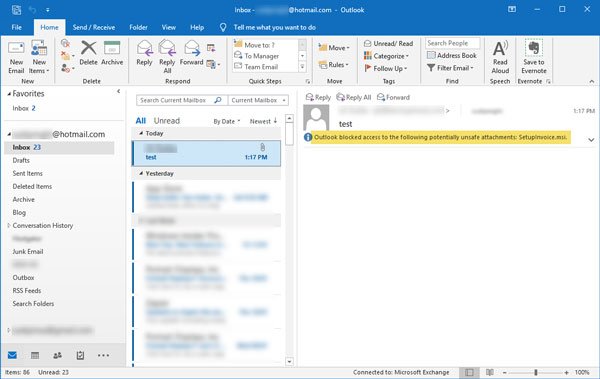Image resolution: width=600 pixels, height=379 pixels.
Task: Switch to People view icon
Action: point(57,355)
